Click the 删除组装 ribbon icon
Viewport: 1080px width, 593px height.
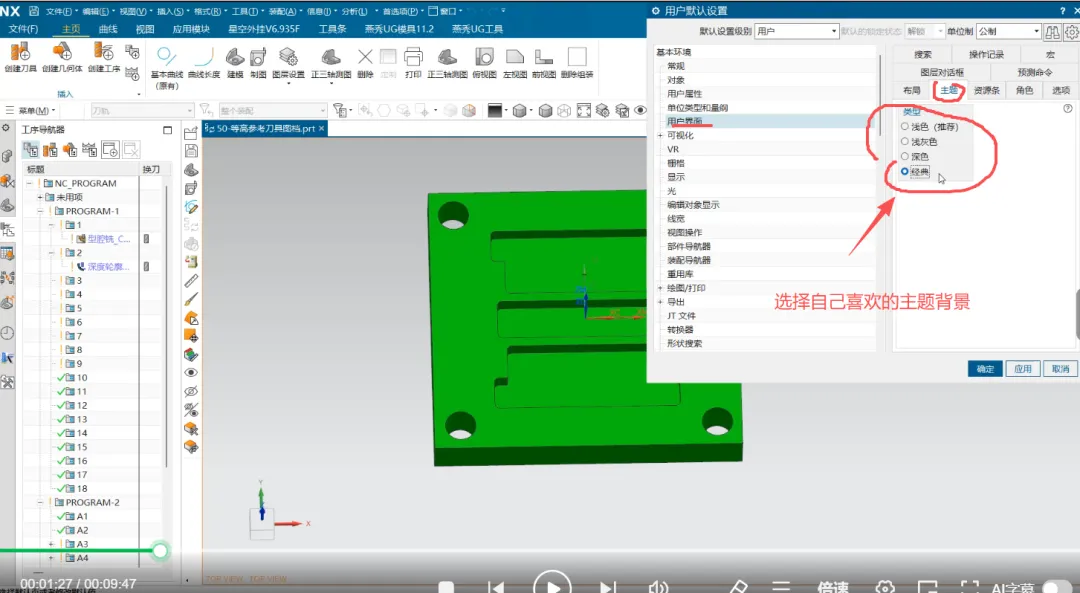coord(577,57)
